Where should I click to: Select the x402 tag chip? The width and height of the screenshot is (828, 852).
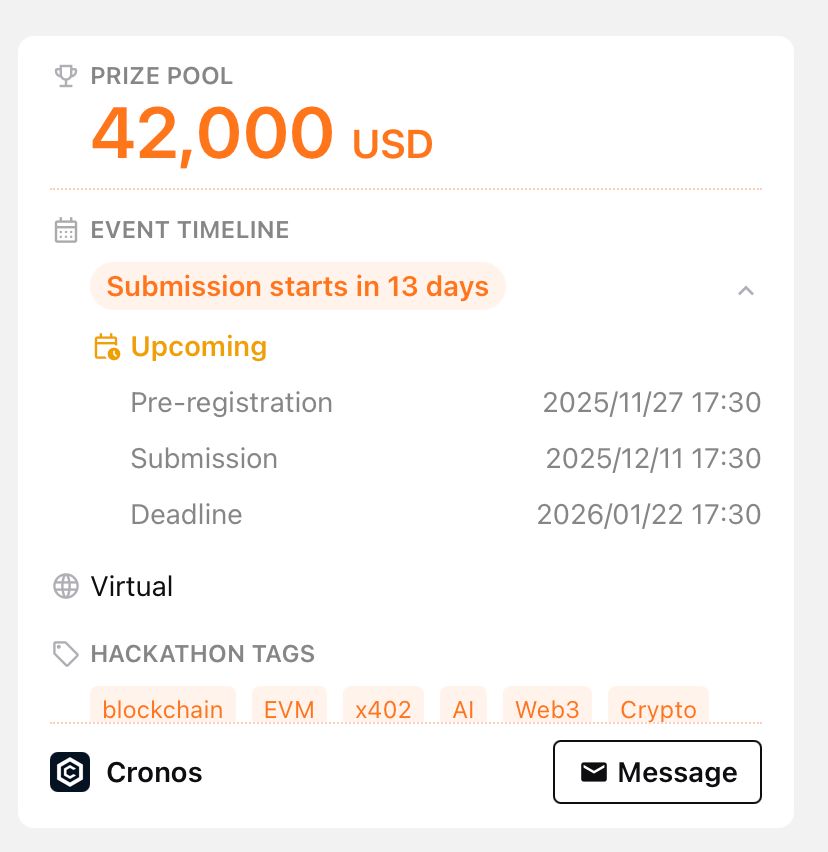[383, 709]
